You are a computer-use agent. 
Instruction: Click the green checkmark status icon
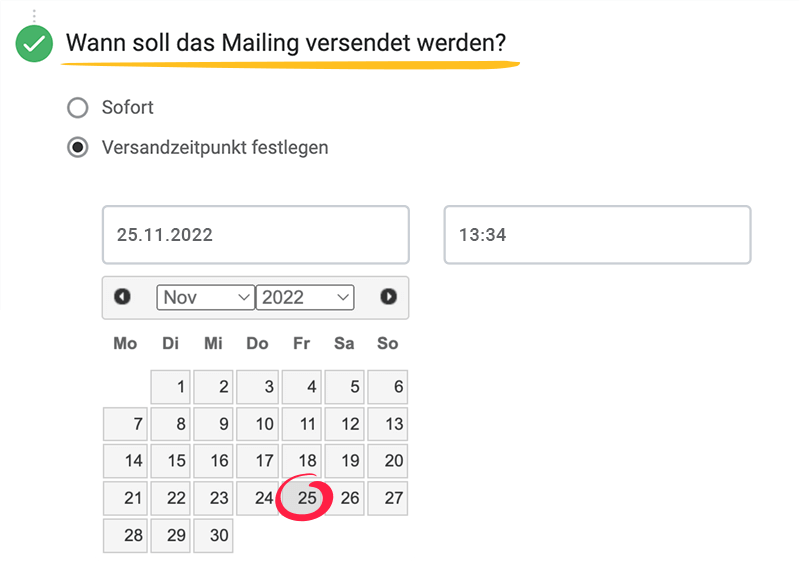pos(35,44)
